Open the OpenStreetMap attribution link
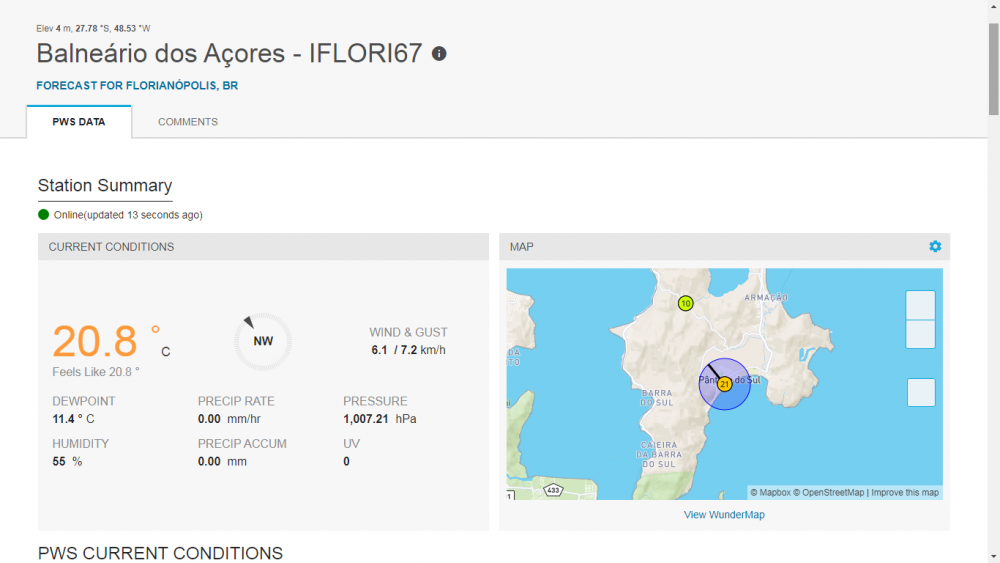Viewport: 1000px width, 563px height. point(829,493)
